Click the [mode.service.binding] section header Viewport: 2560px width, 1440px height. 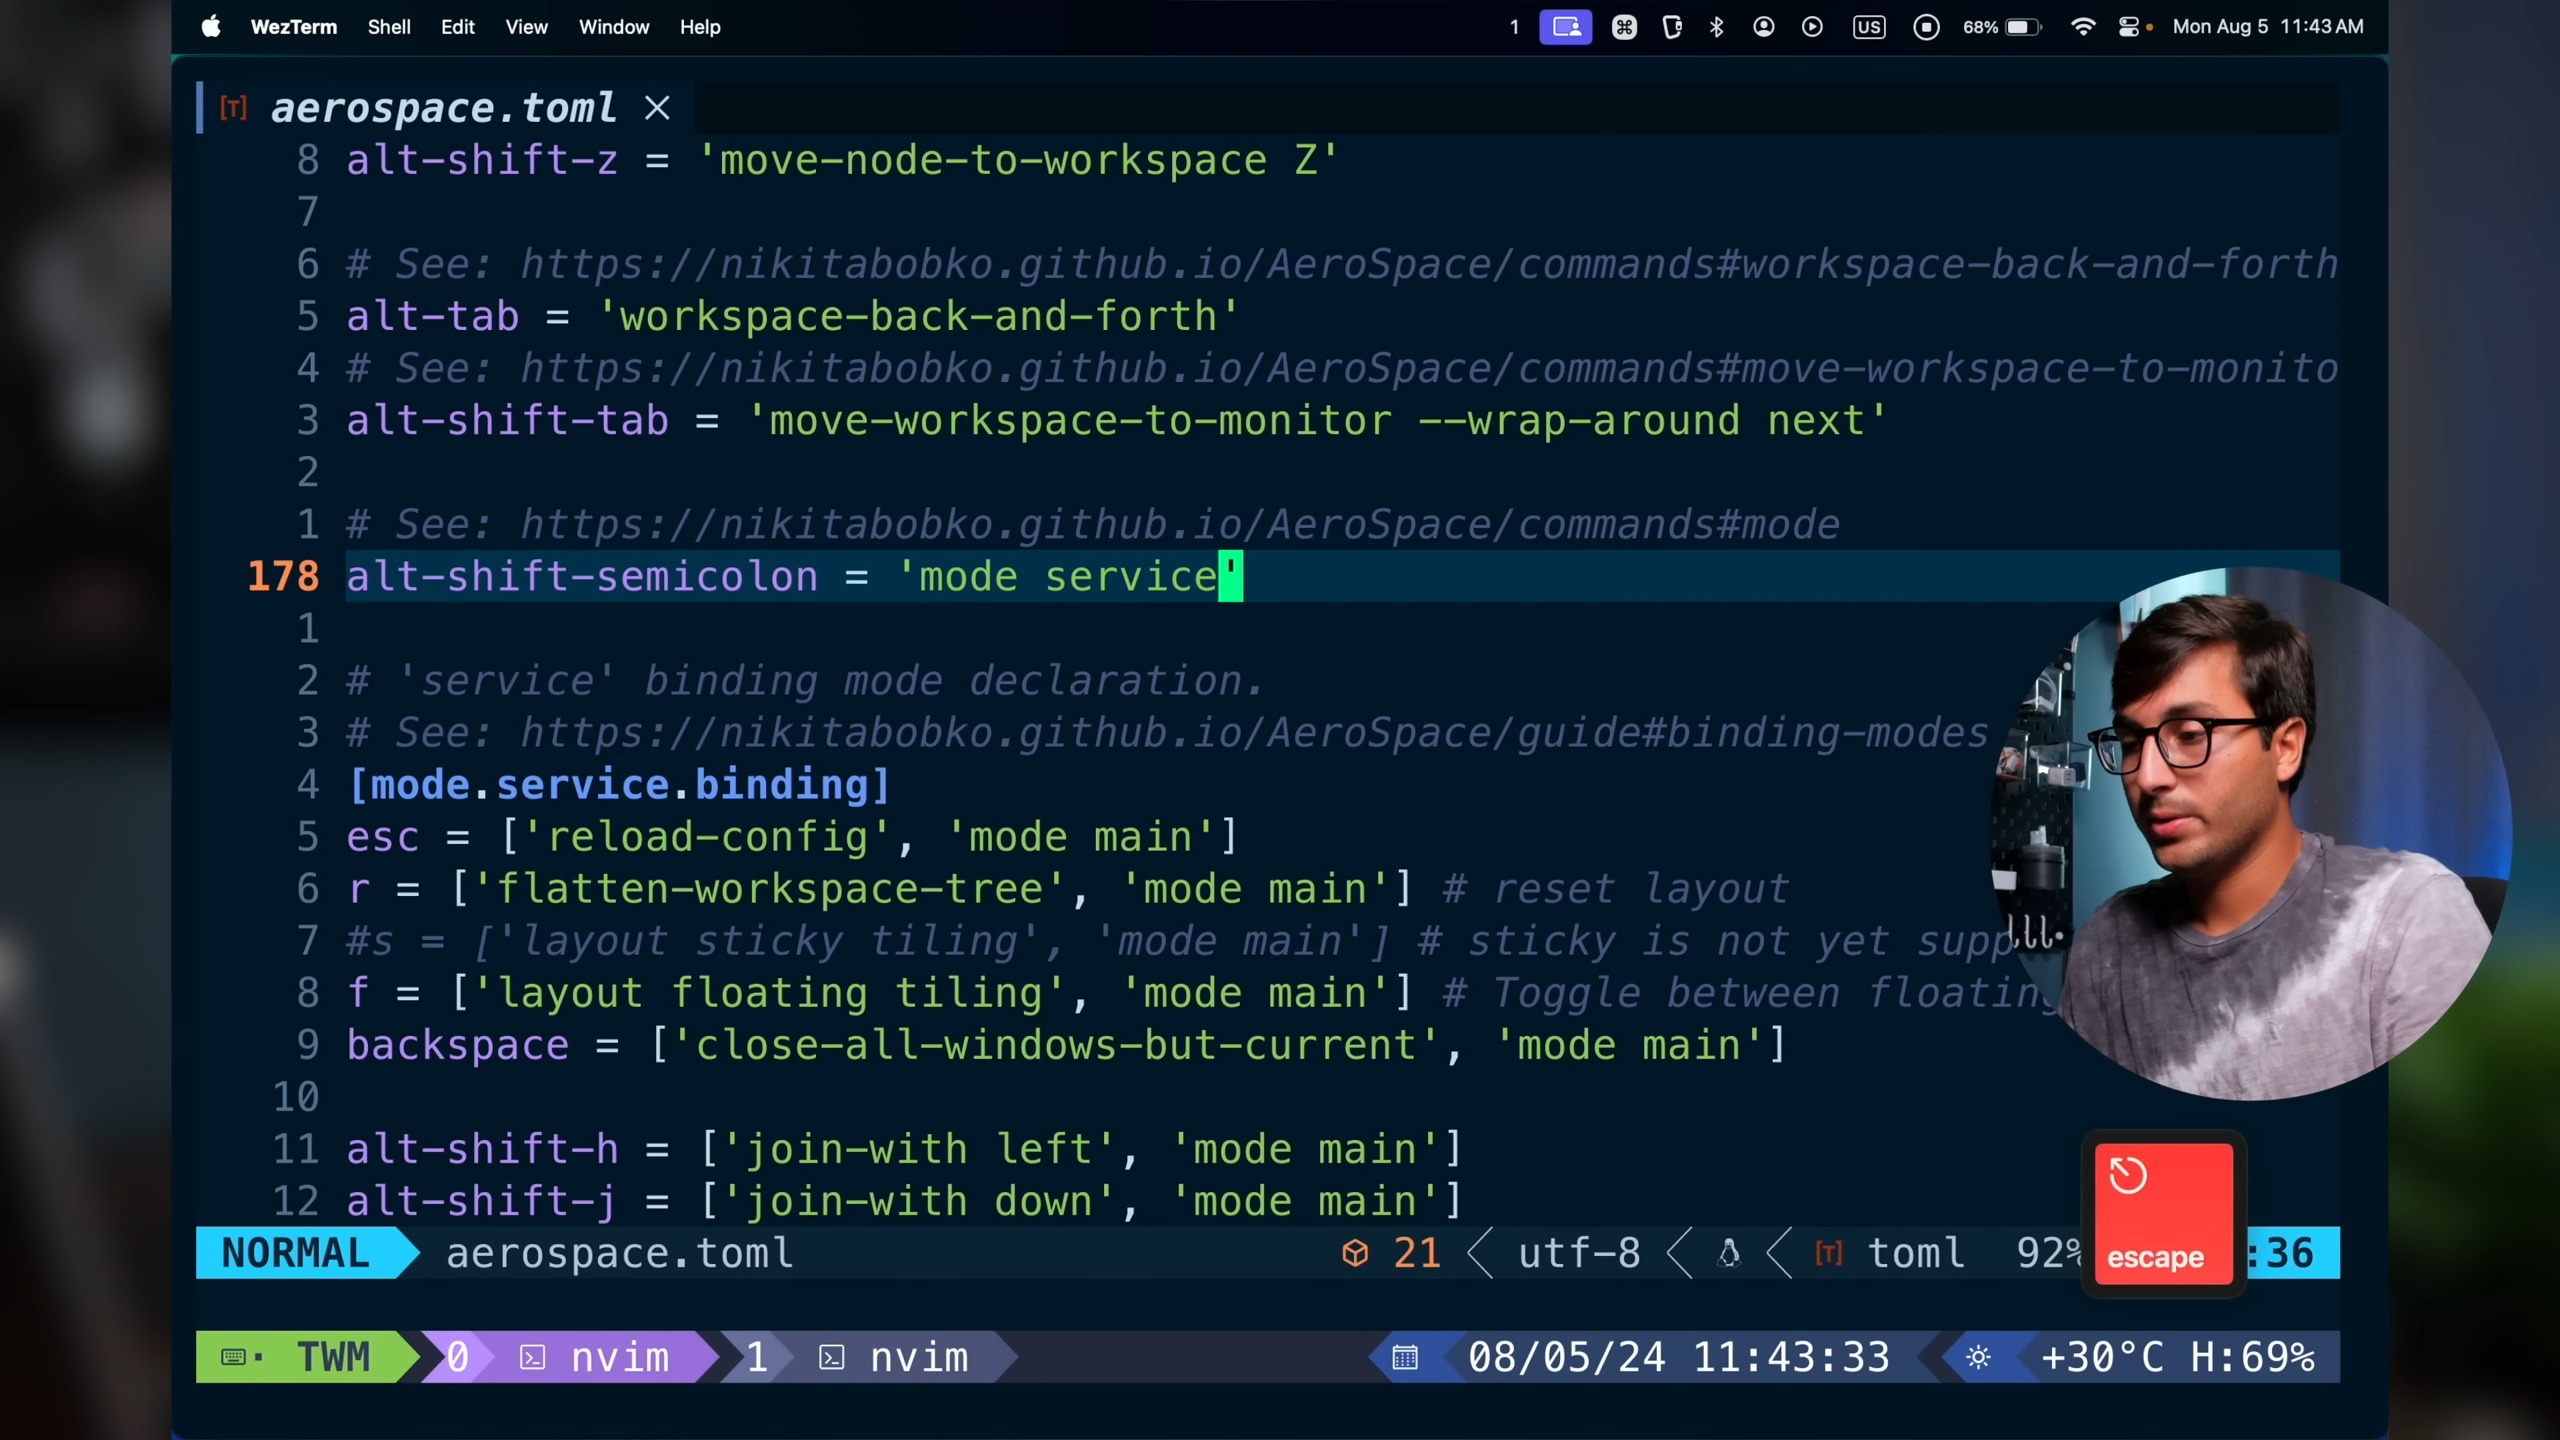click(x=618, y=785)
